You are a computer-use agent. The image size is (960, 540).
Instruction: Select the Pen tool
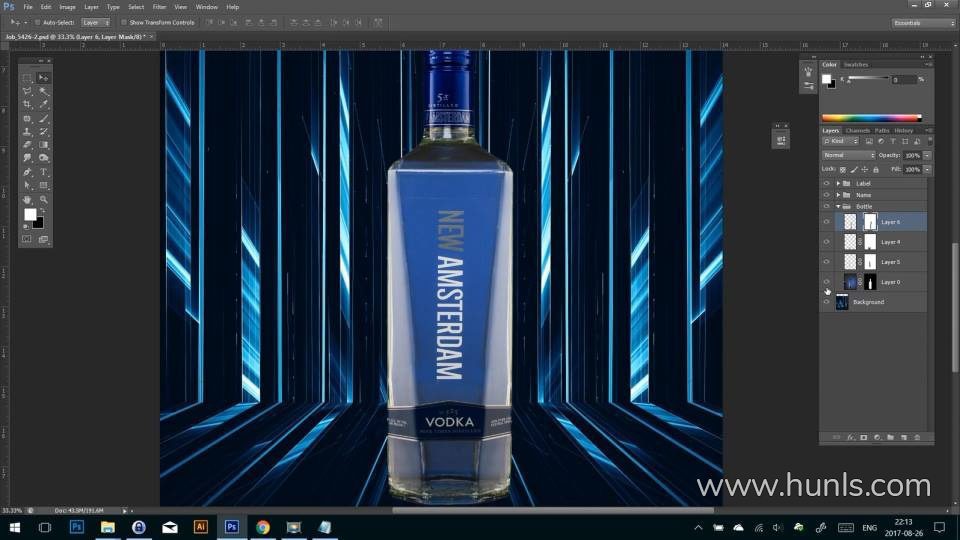click(x=27, y=172)
